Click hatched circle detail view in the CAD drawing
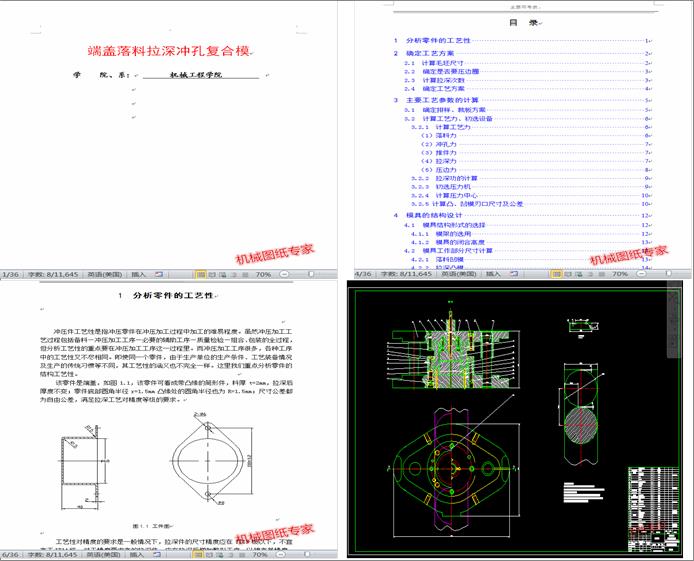Viewport: 694px width, 561px height. click(581, 425)
